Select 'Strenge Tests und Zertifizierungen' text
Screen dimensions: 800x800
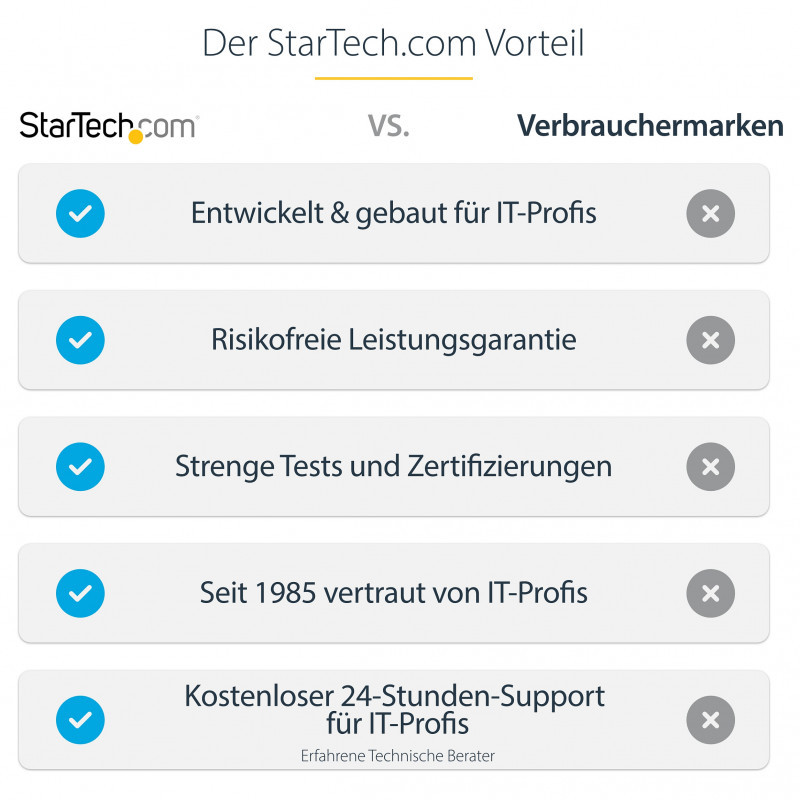(393, 466)
